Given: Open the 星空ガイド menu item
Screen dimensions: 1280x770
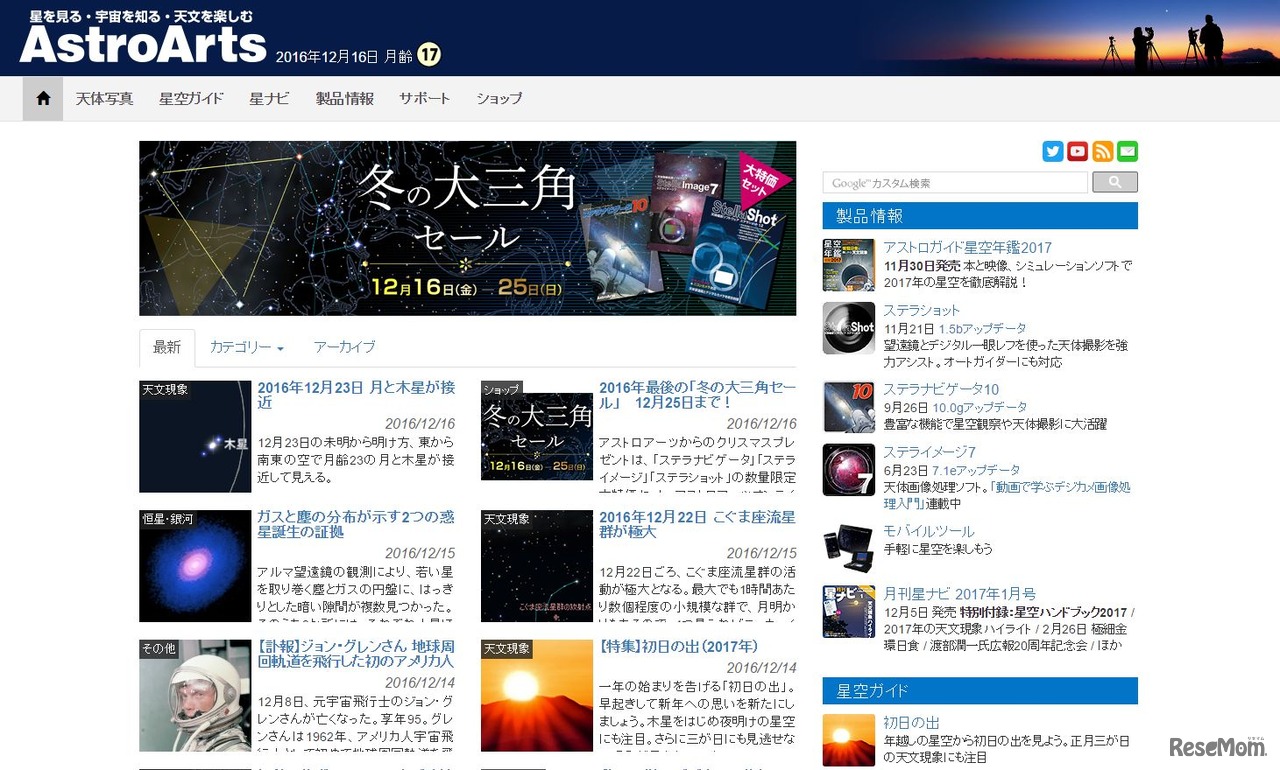Looking at the screenshot, I should coord(190,98).
